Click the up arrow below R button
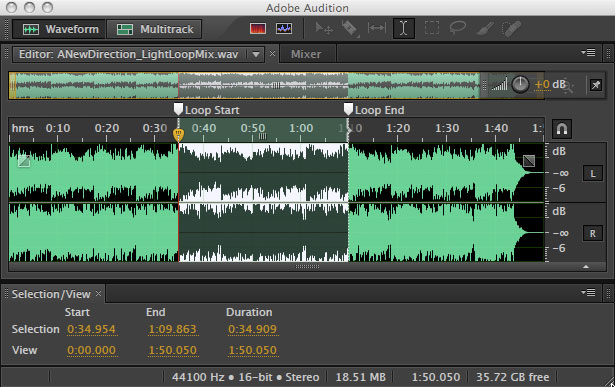The height and width of the screenshot is (387, 615). (586, 267)
